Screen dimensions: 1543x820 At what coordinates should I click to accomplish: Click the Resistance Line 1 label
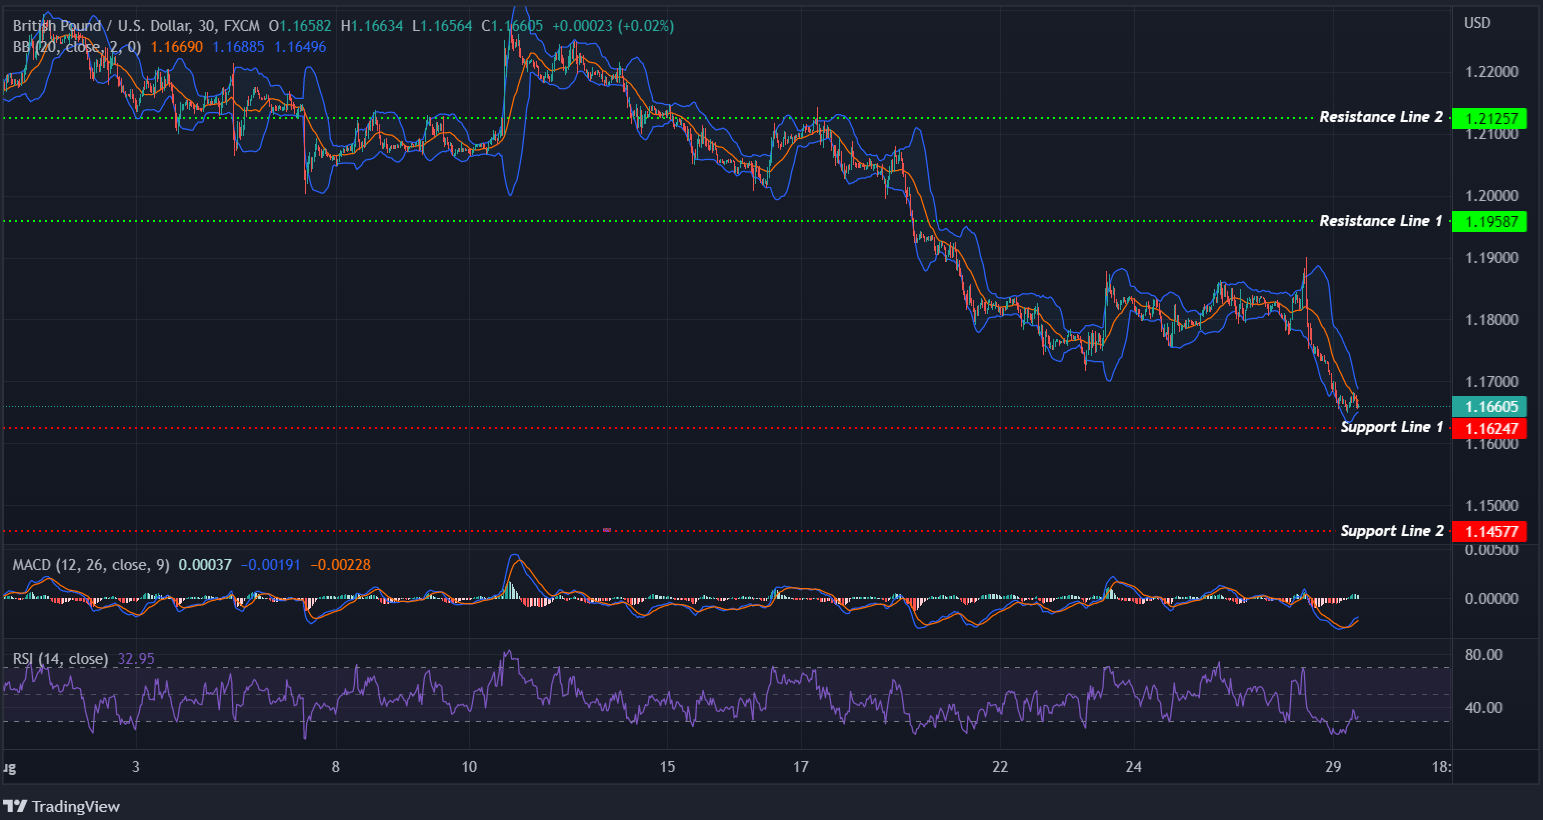click(1380, 220)
